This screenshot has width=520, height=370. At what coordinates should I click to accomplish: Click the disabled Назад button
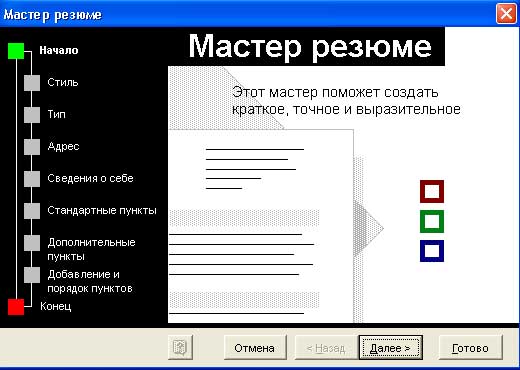click(x=326, y=348)
